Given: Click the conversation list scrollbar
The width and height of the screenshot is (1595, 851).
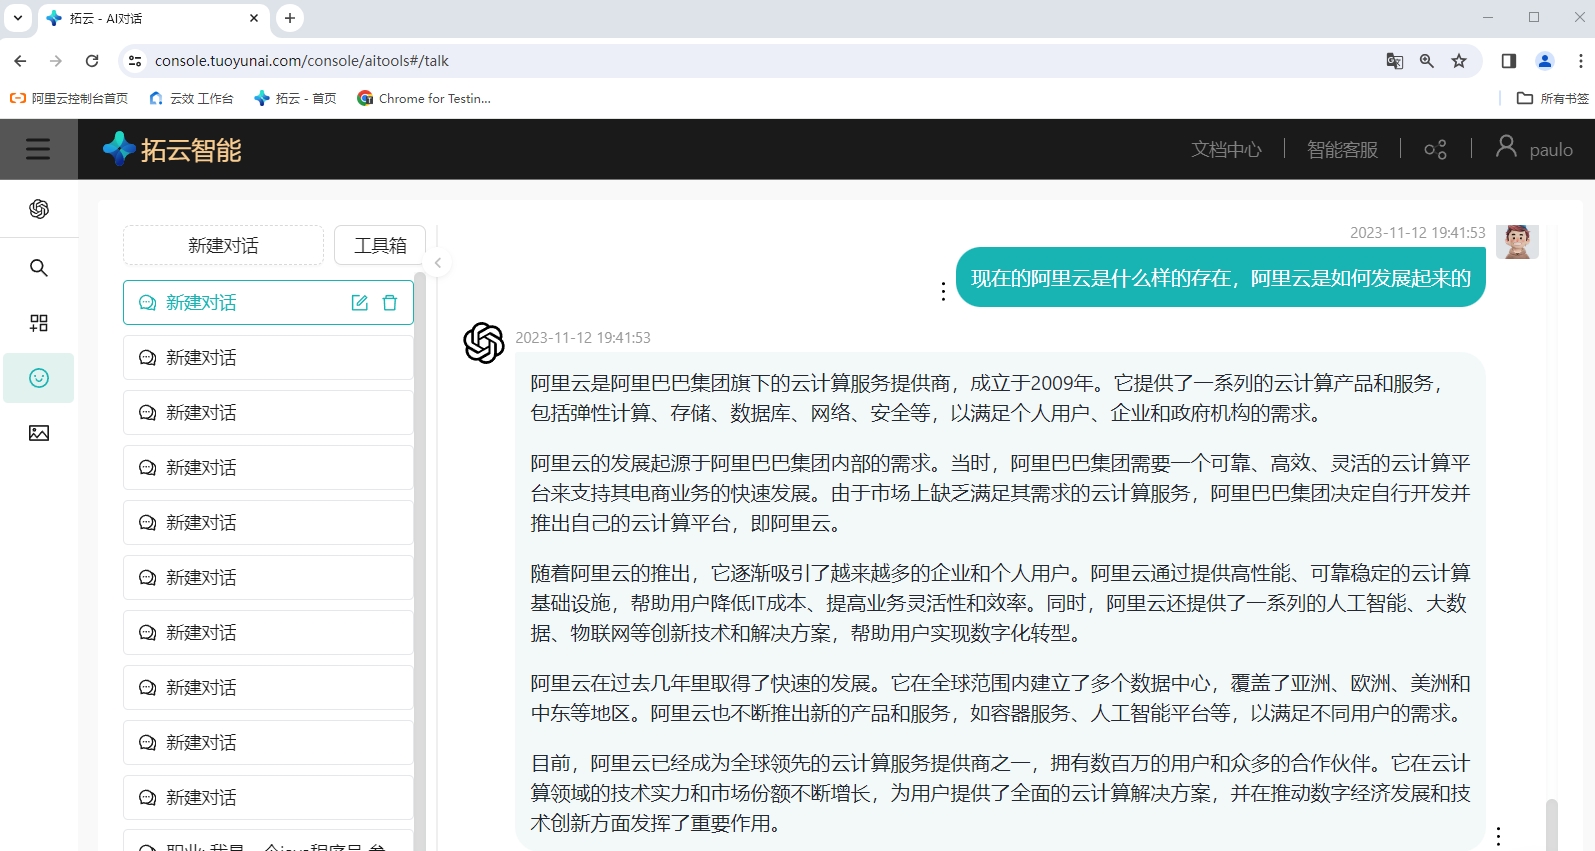Looking at the screenshot, I should point(420,560).
